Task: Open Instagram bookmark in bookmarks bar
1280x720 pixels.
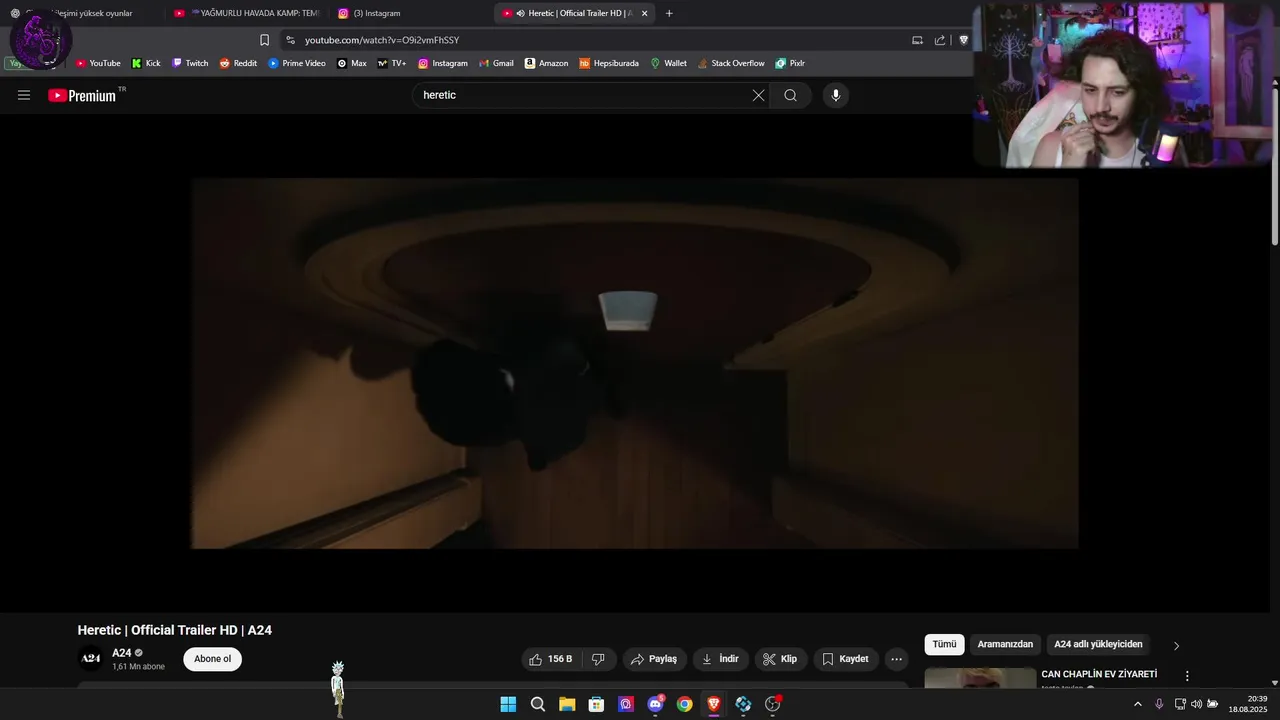Action: [442, 63]
